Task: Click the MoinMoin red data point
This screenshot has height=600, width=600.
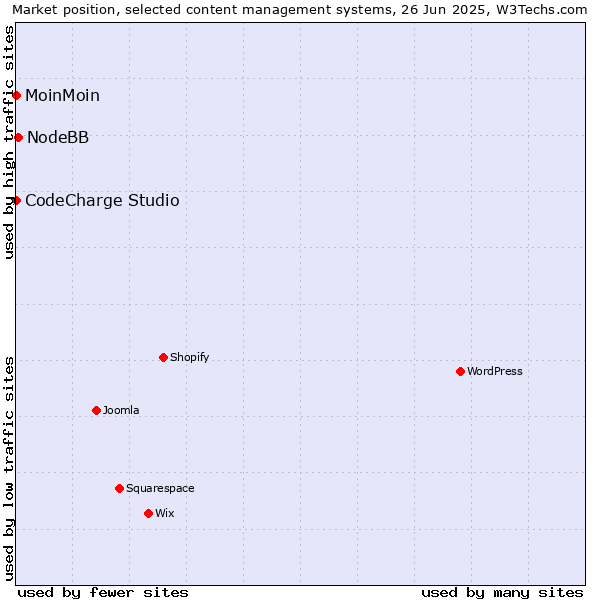Action: tap(16, 95)
